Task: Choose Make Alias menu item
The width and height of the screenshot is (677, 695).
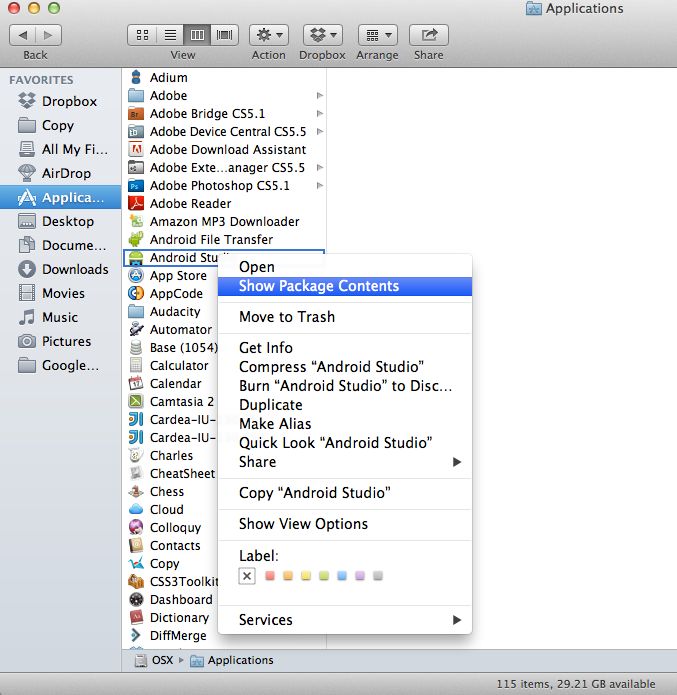Action: (345, 424)
